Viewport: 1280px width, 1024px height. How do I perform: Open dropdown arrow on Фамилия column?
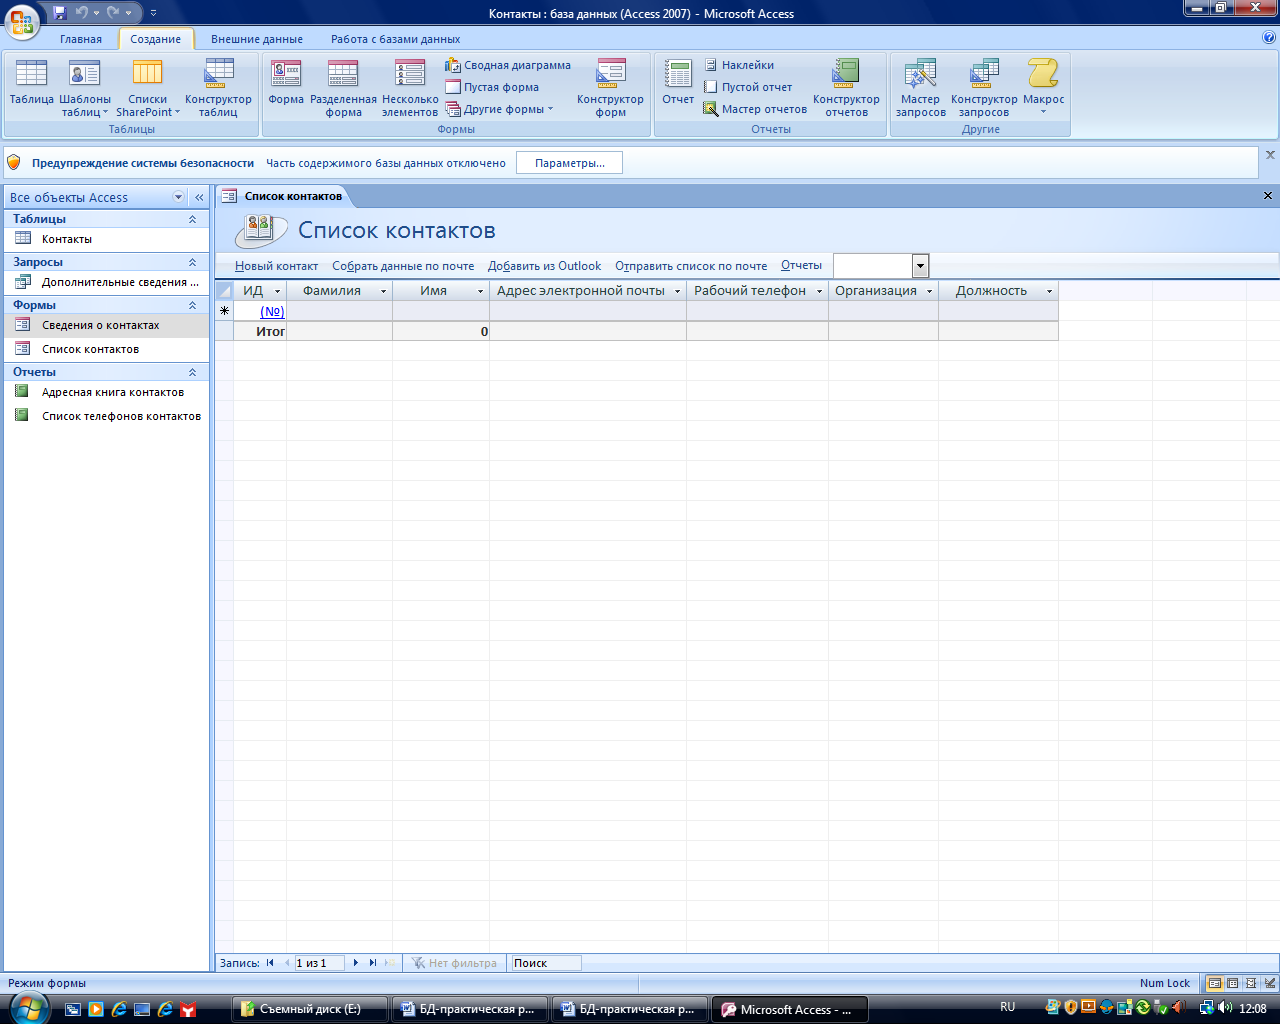click(383, 291)
